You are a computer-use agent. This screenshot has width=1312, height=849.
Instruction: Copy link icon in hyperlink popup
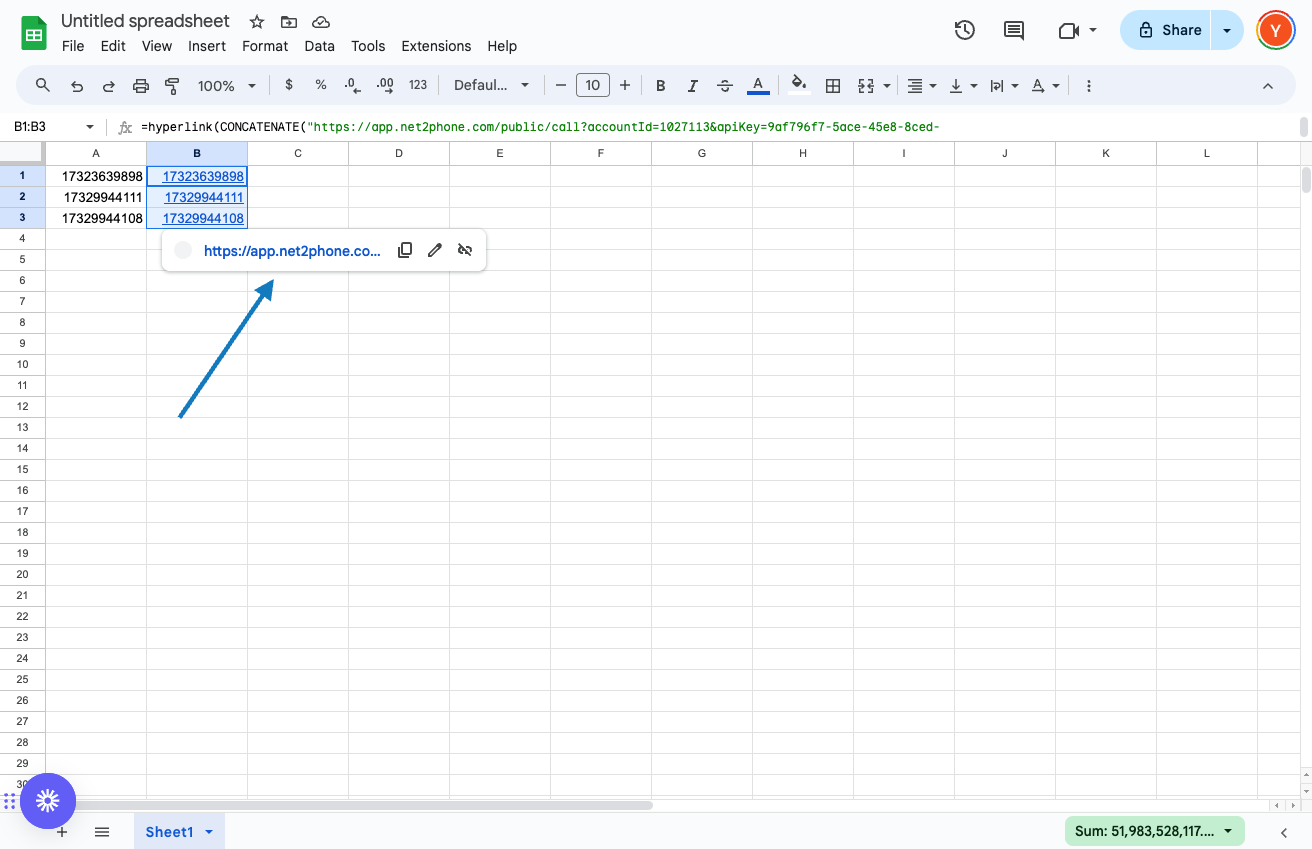(x=405, y=250)
